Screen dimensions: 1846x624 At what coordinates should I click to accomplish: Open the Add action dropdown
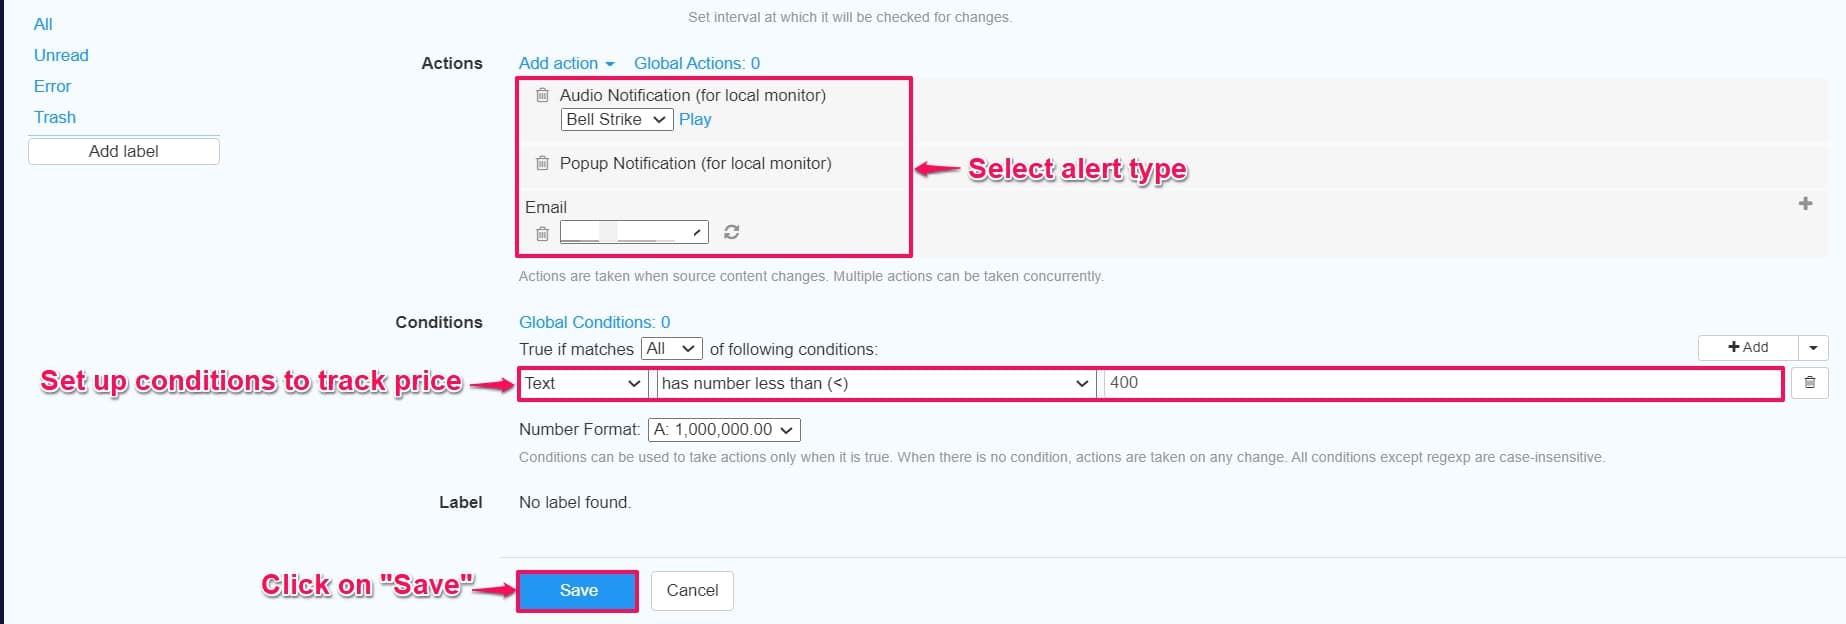click(565, 63)
